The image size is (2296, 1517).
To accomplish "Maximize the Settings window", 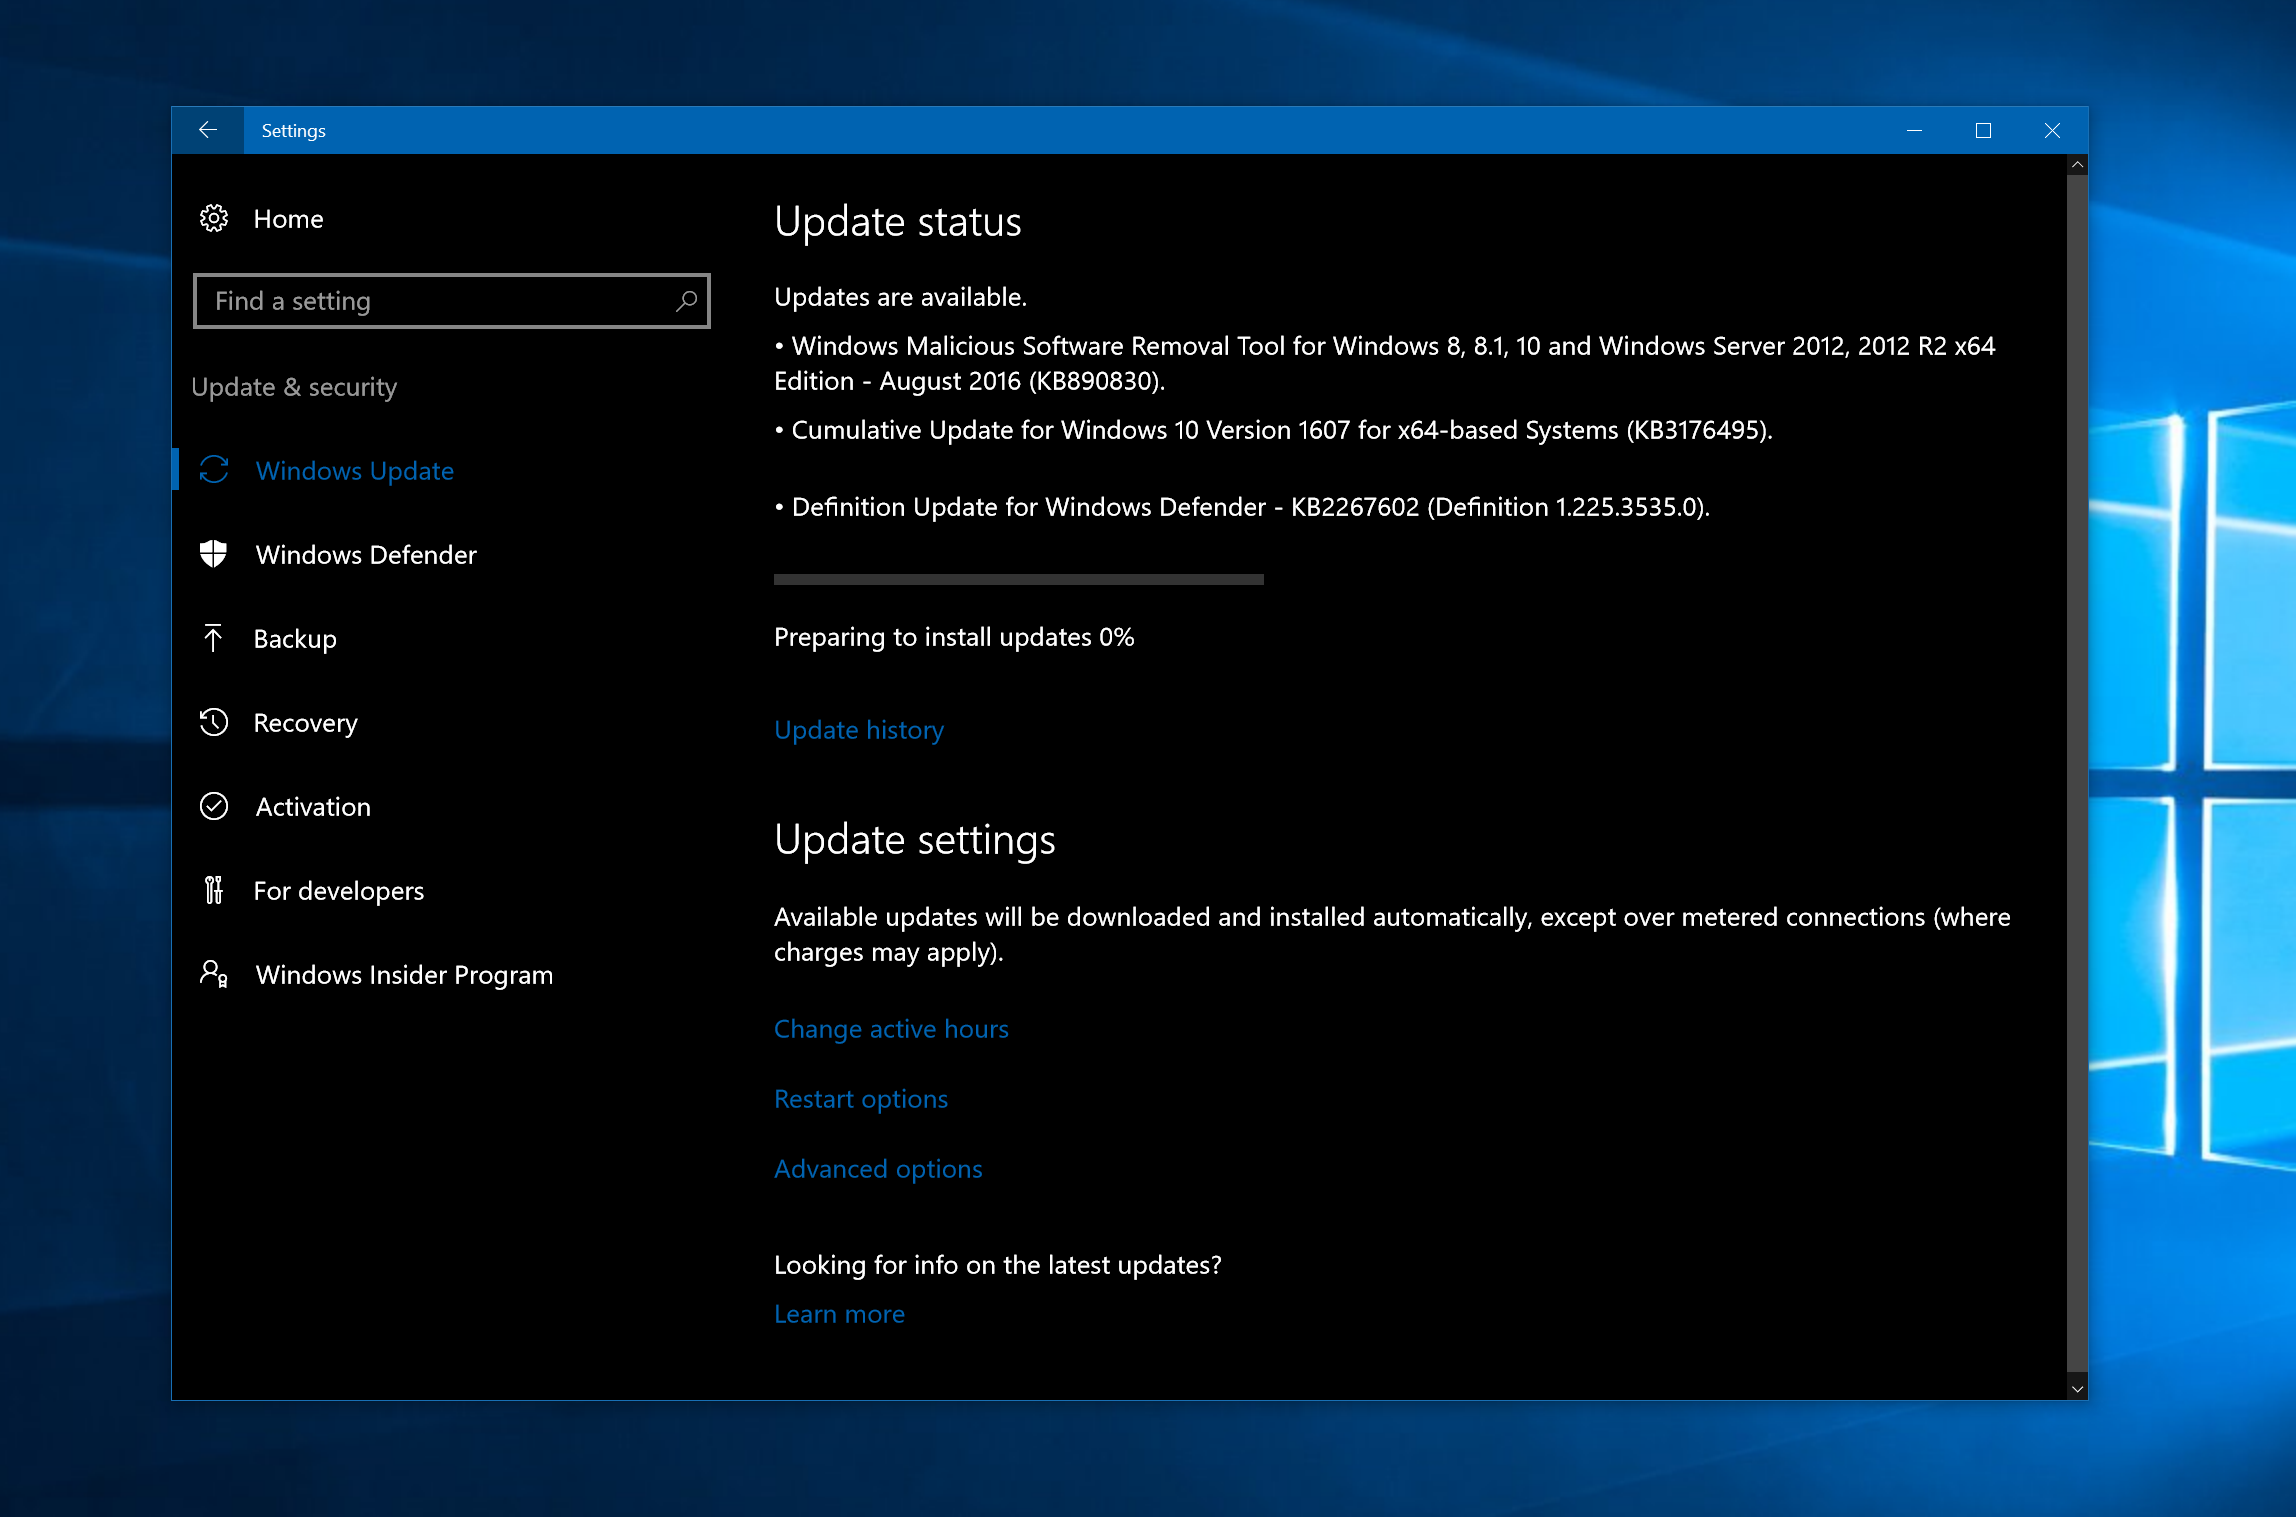I will click(x=1983, y=130).
